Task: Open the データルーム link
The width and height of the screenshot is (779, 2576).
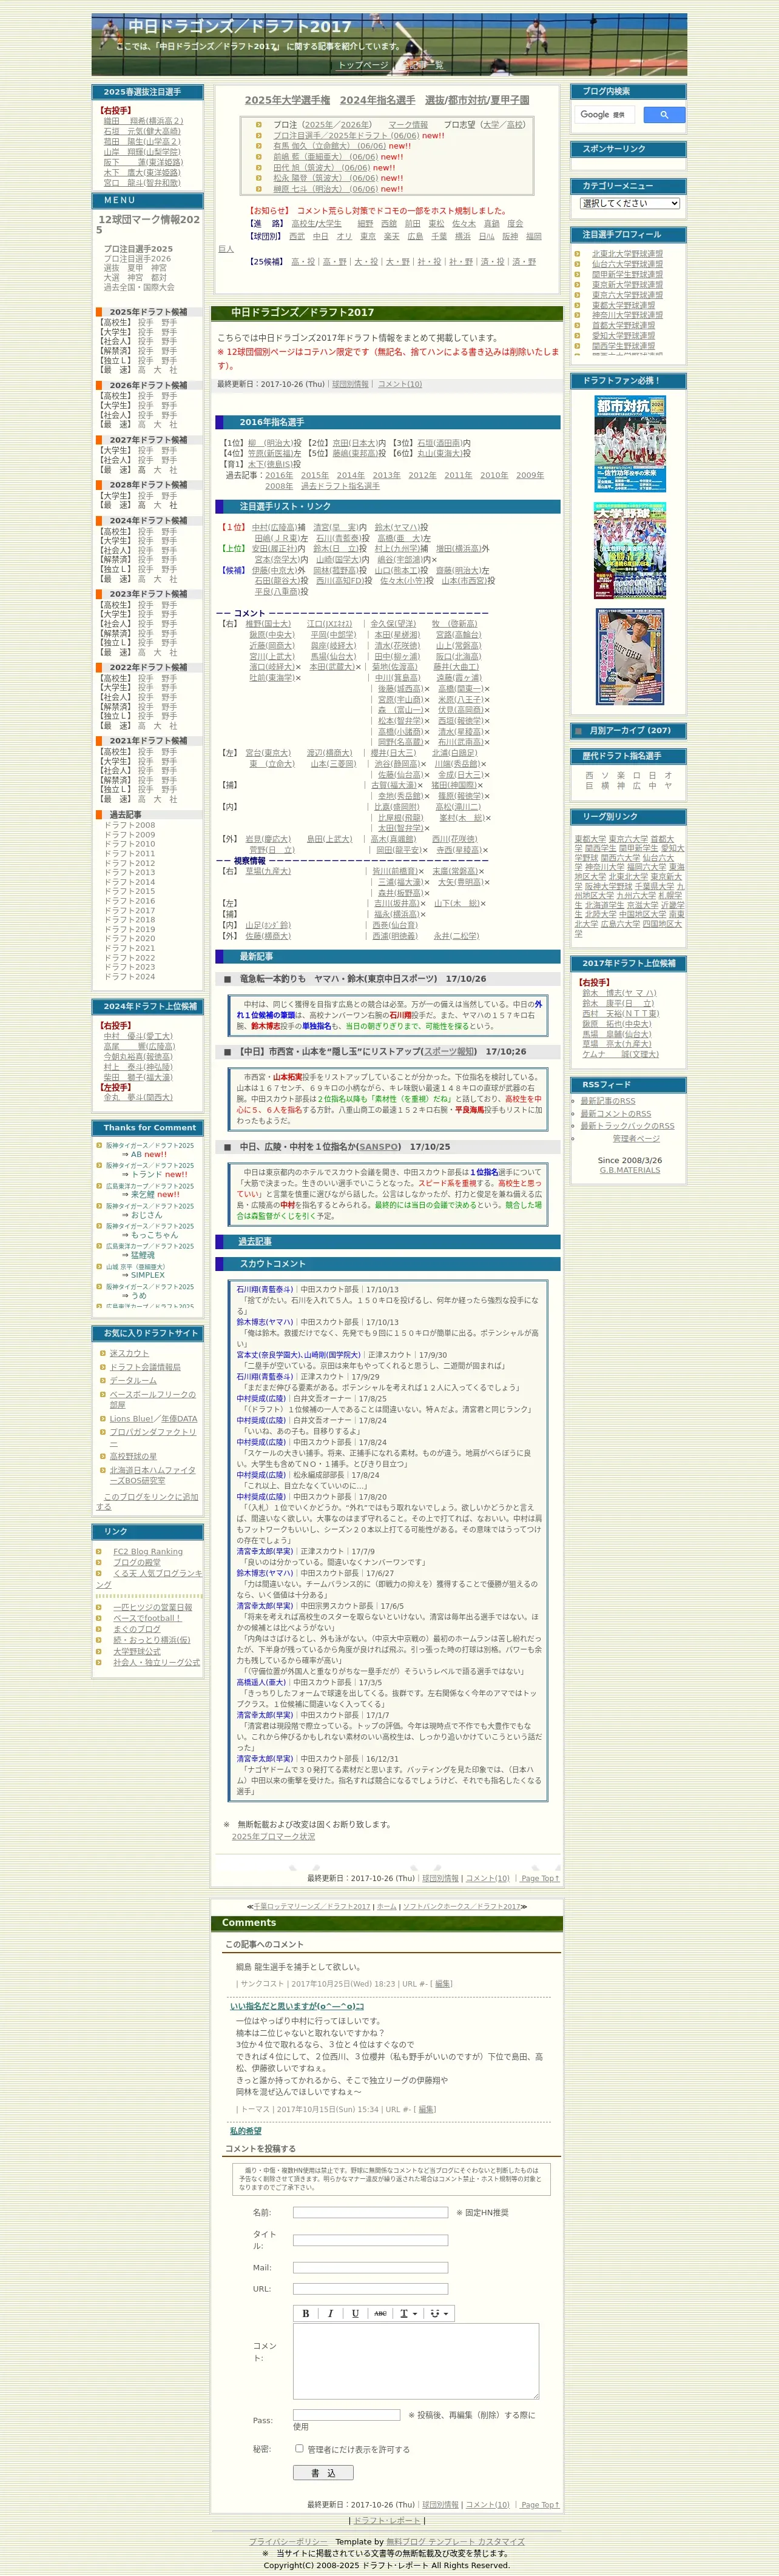Action: (133, 1380)
